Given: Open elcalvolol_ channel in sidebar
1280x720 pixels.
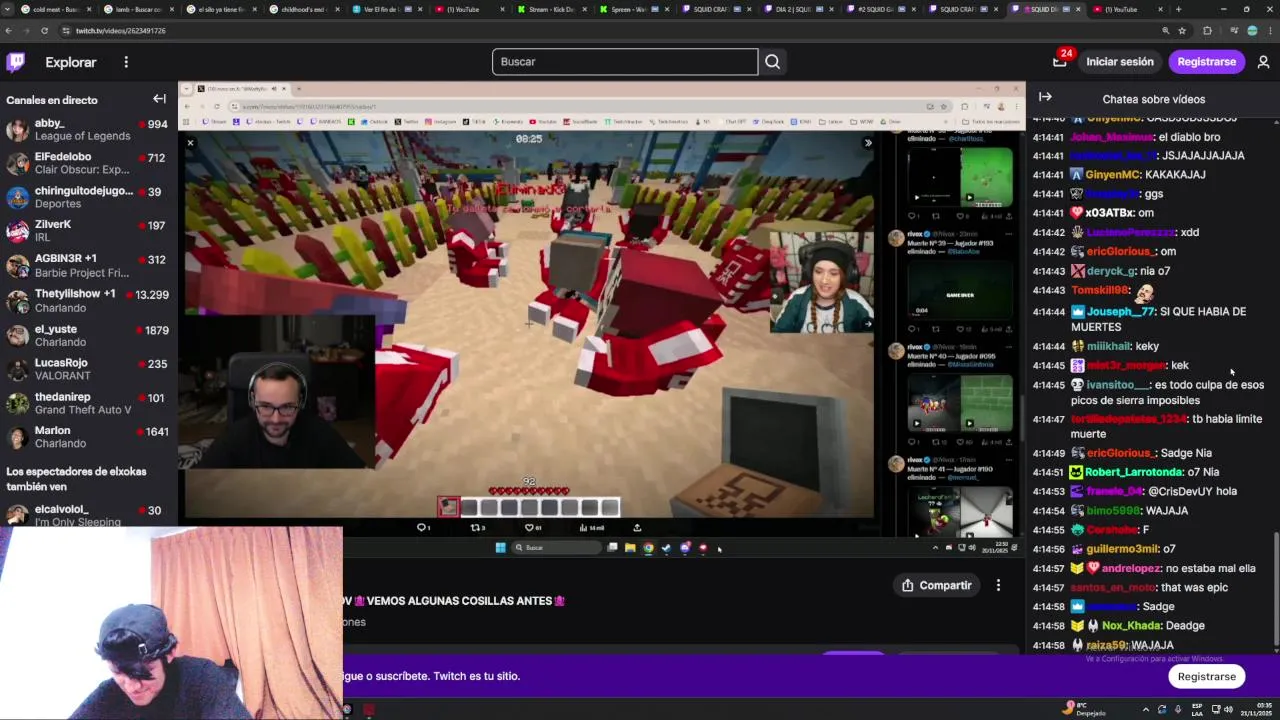Looking at the screenshot, I should 88,515.
